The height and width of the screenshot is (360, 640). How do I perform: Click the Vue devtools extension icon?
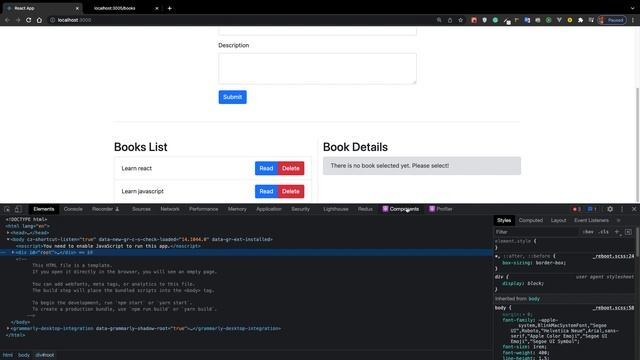click(559, 20)
